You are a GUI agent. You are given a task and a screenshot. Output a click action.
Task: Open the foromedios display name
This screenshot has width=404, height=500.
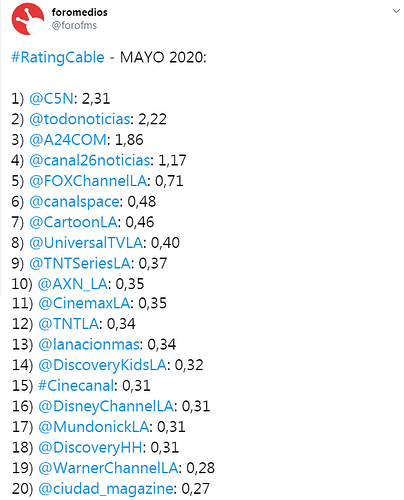click(80, 12)
